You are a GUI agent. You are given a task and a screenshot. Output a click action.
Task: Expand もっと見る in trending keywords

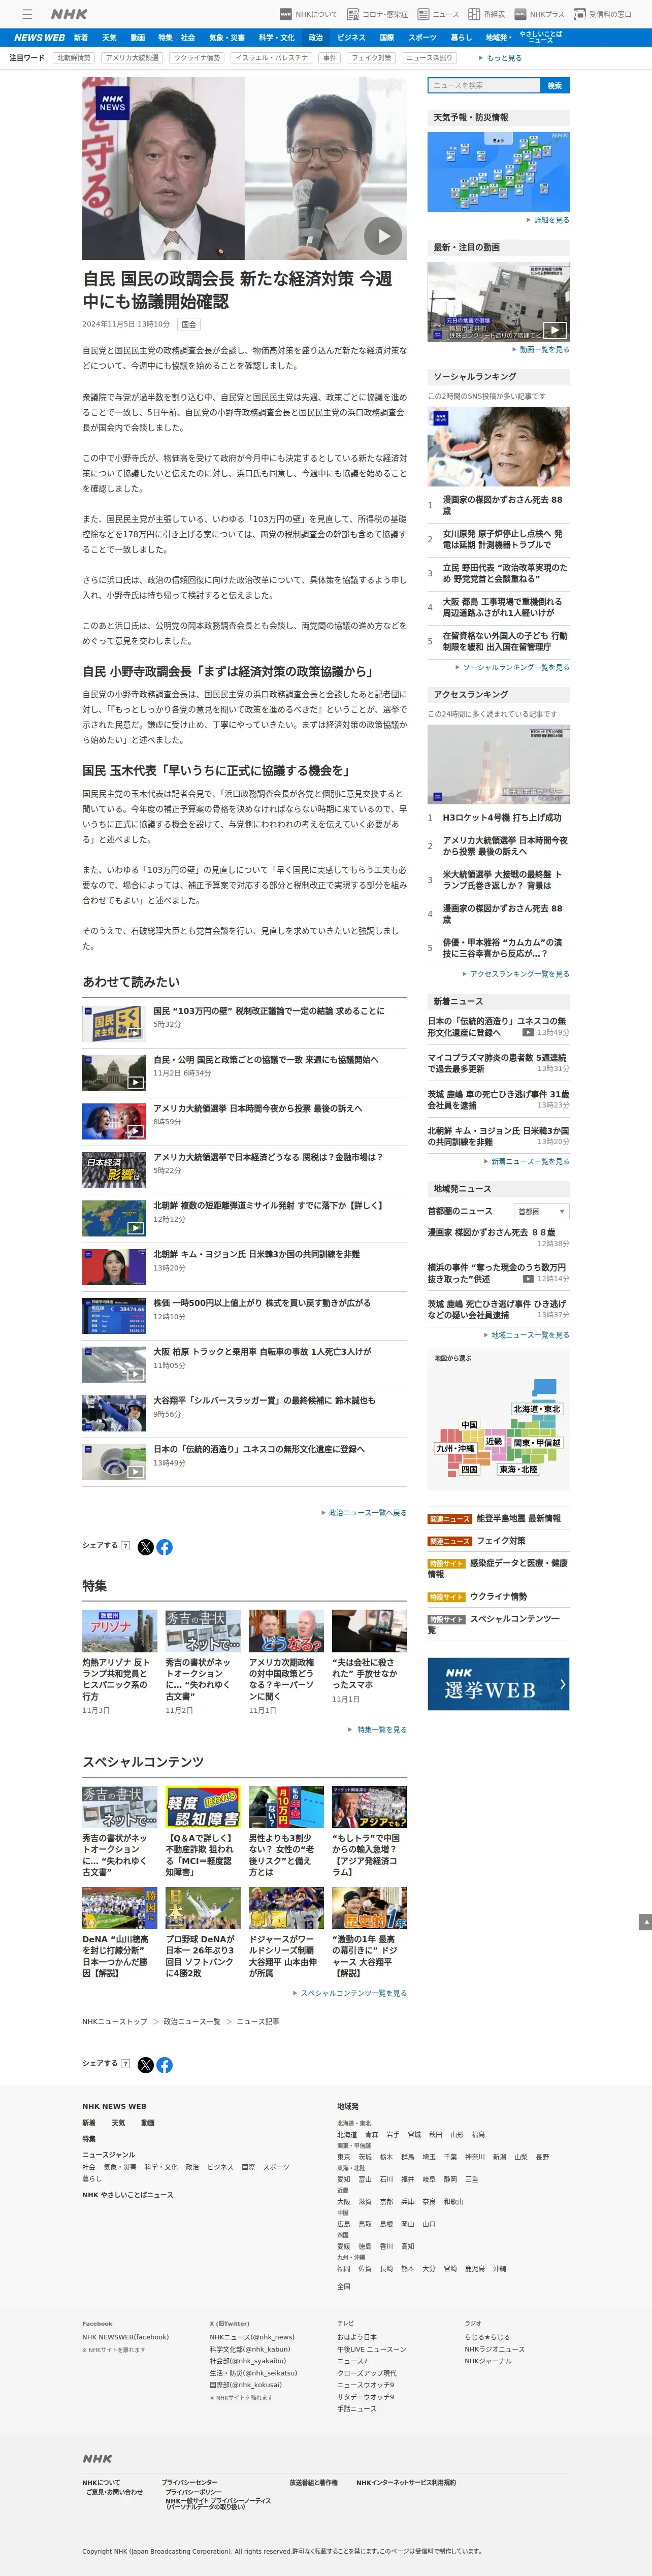(500, 58)
